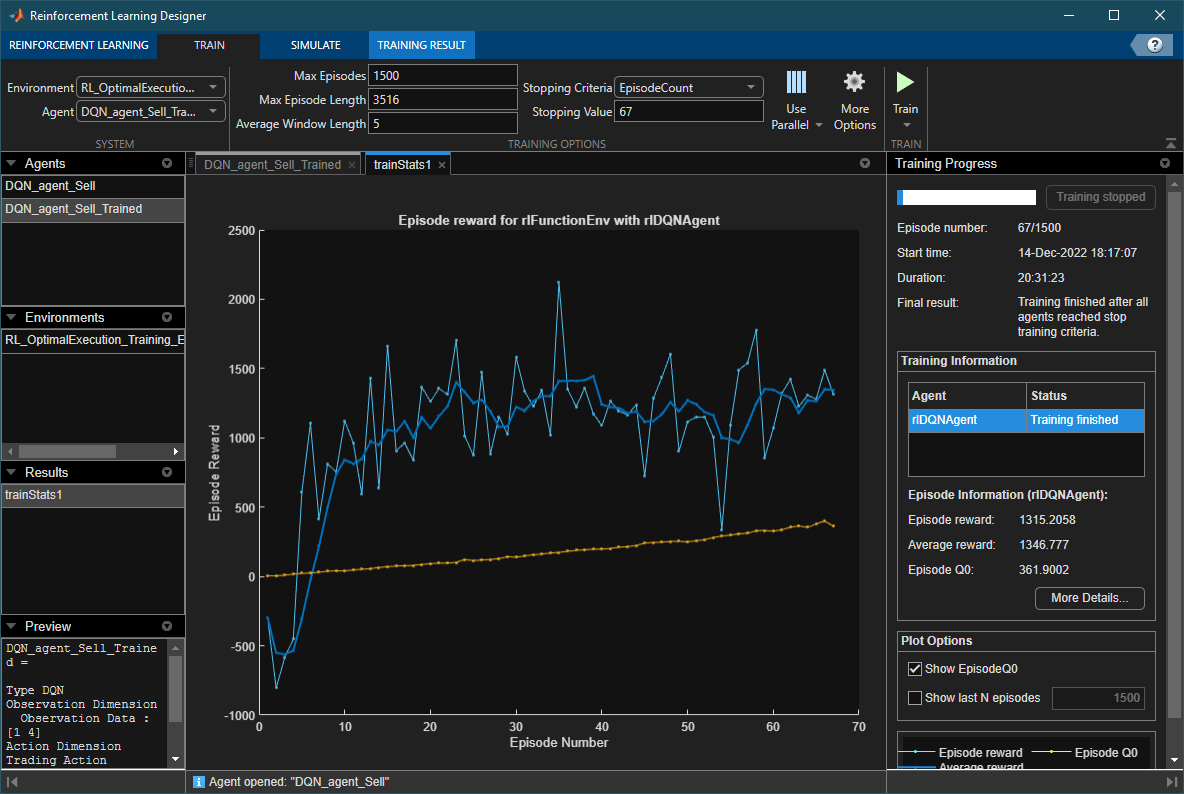Open Training Progress panel actions icon

pos(1164,164)
